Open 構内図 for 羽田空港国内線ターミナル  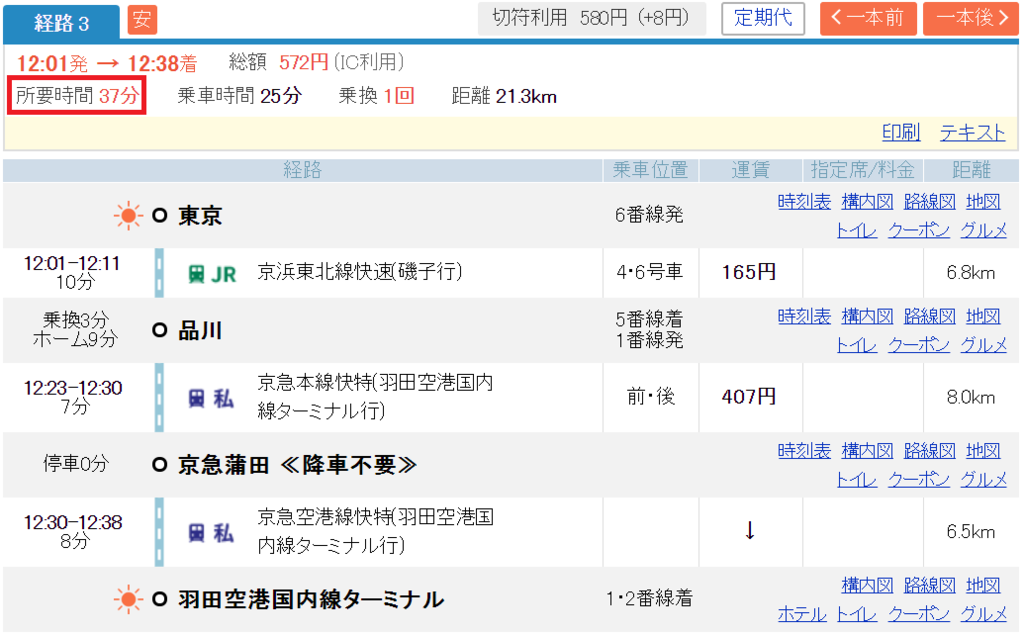coord(867,585)
